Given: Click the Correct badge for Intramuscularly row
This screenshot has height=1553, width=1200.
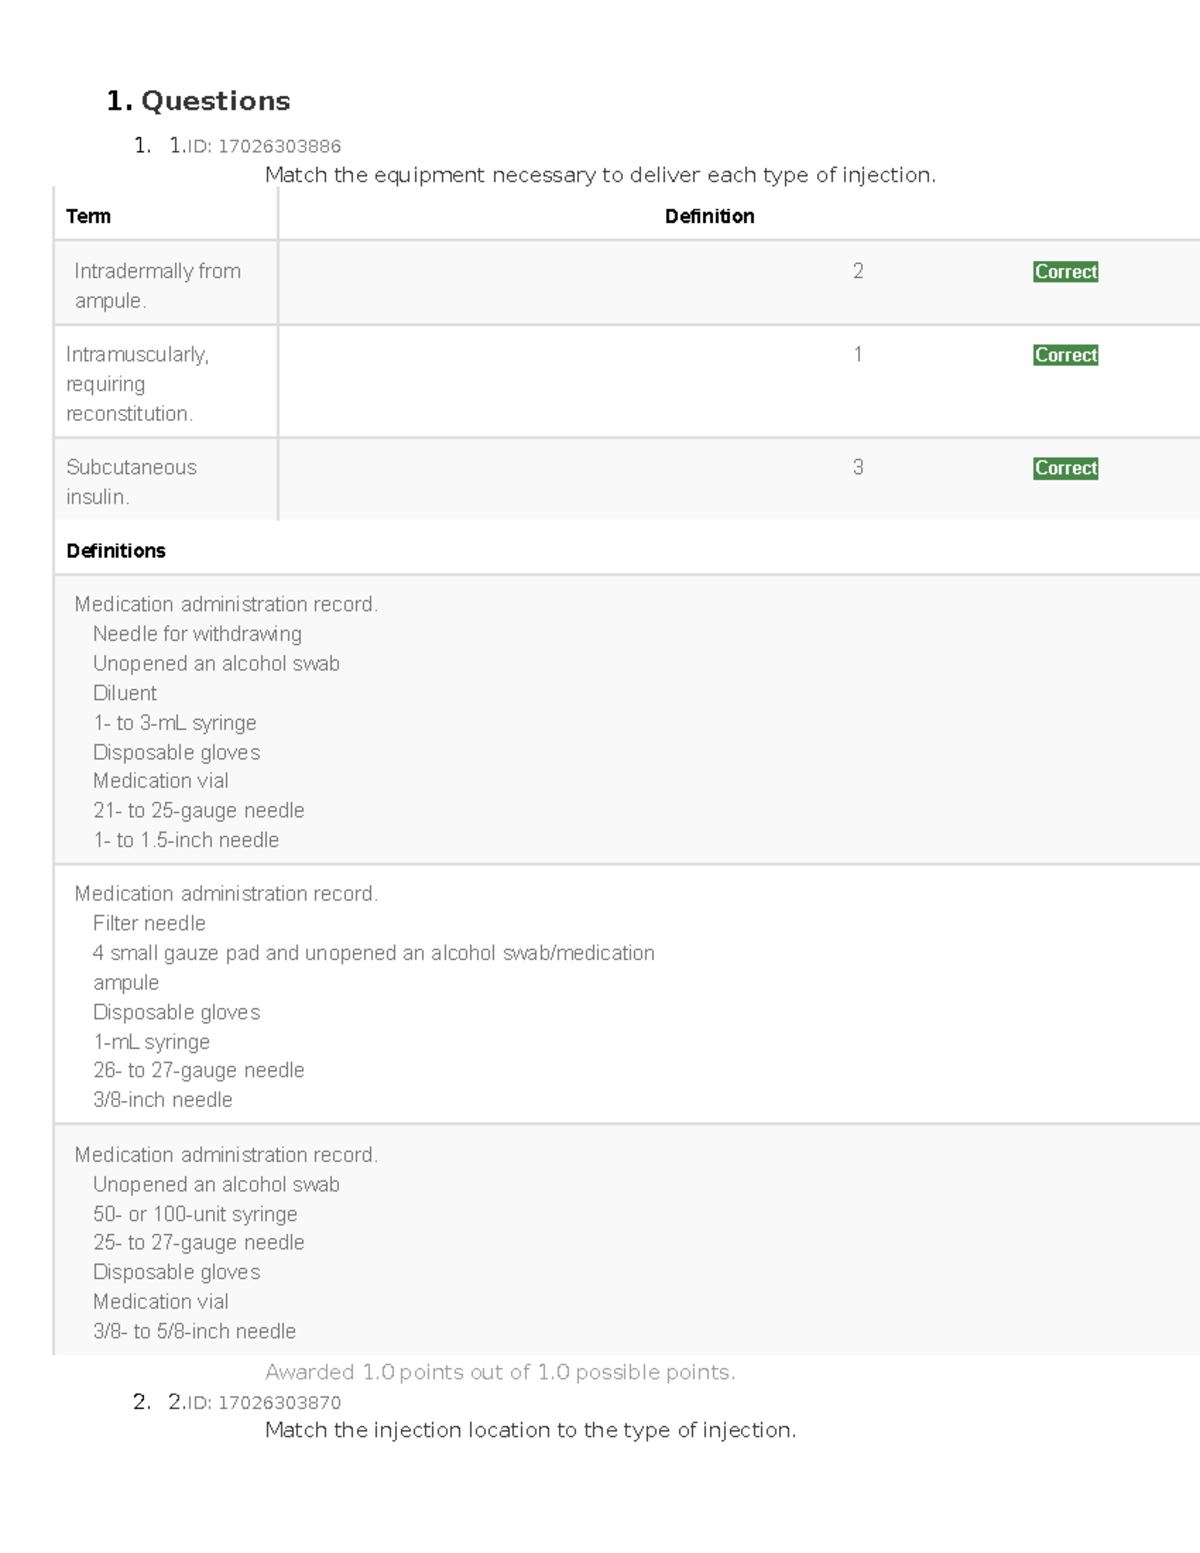Looking at the screenshot, I should click(x=1065, y=355).
